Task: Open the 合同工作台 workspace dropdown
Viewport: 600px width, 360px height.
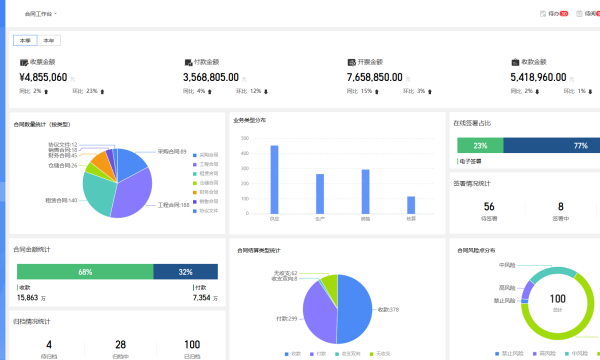Action: point(41,14)
